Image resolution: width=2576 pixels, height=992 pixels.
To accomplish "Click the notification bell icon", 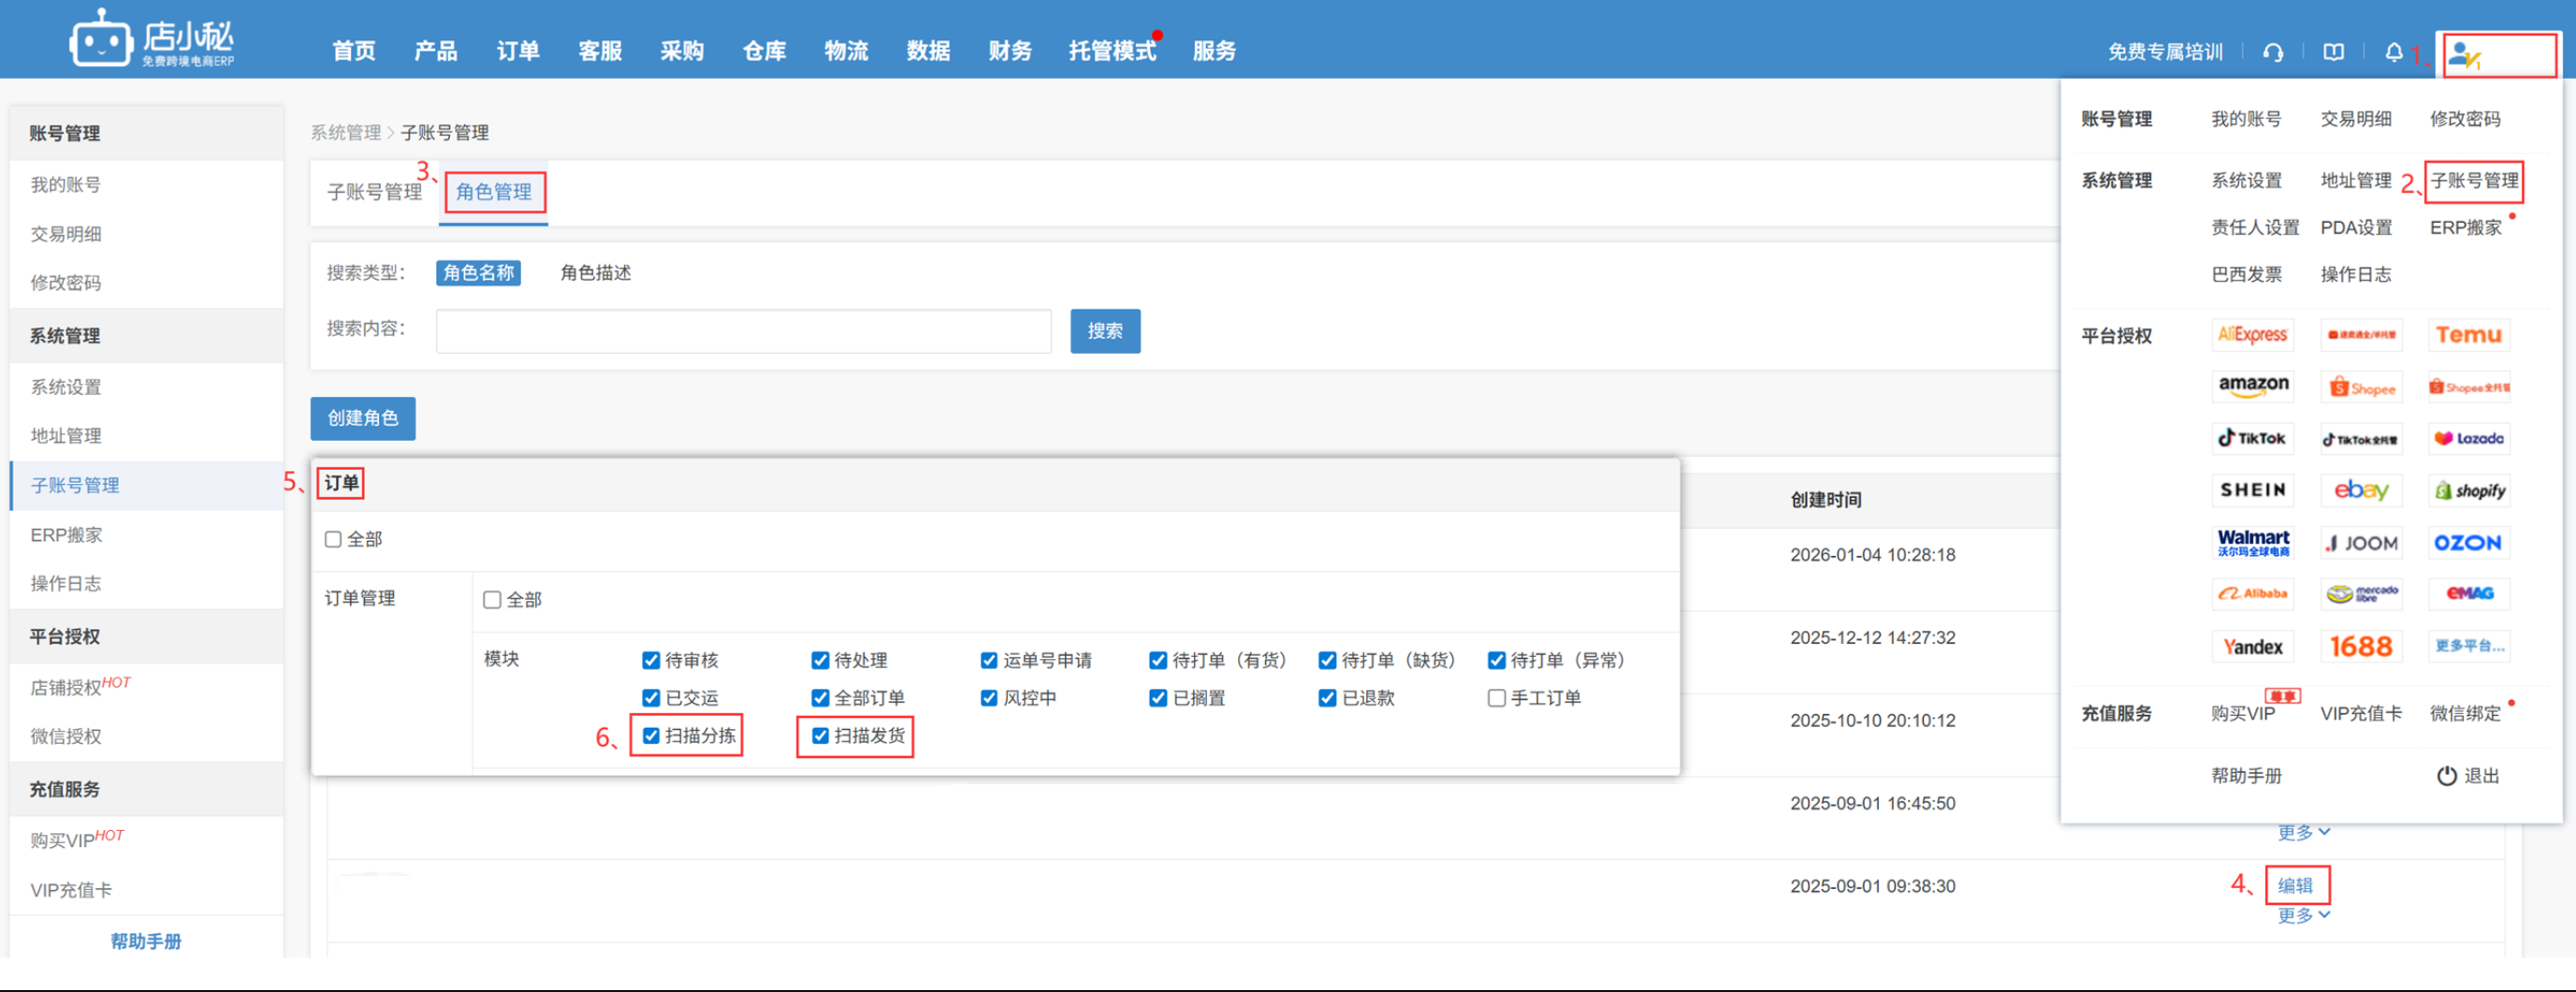I will coord(2393,52).
